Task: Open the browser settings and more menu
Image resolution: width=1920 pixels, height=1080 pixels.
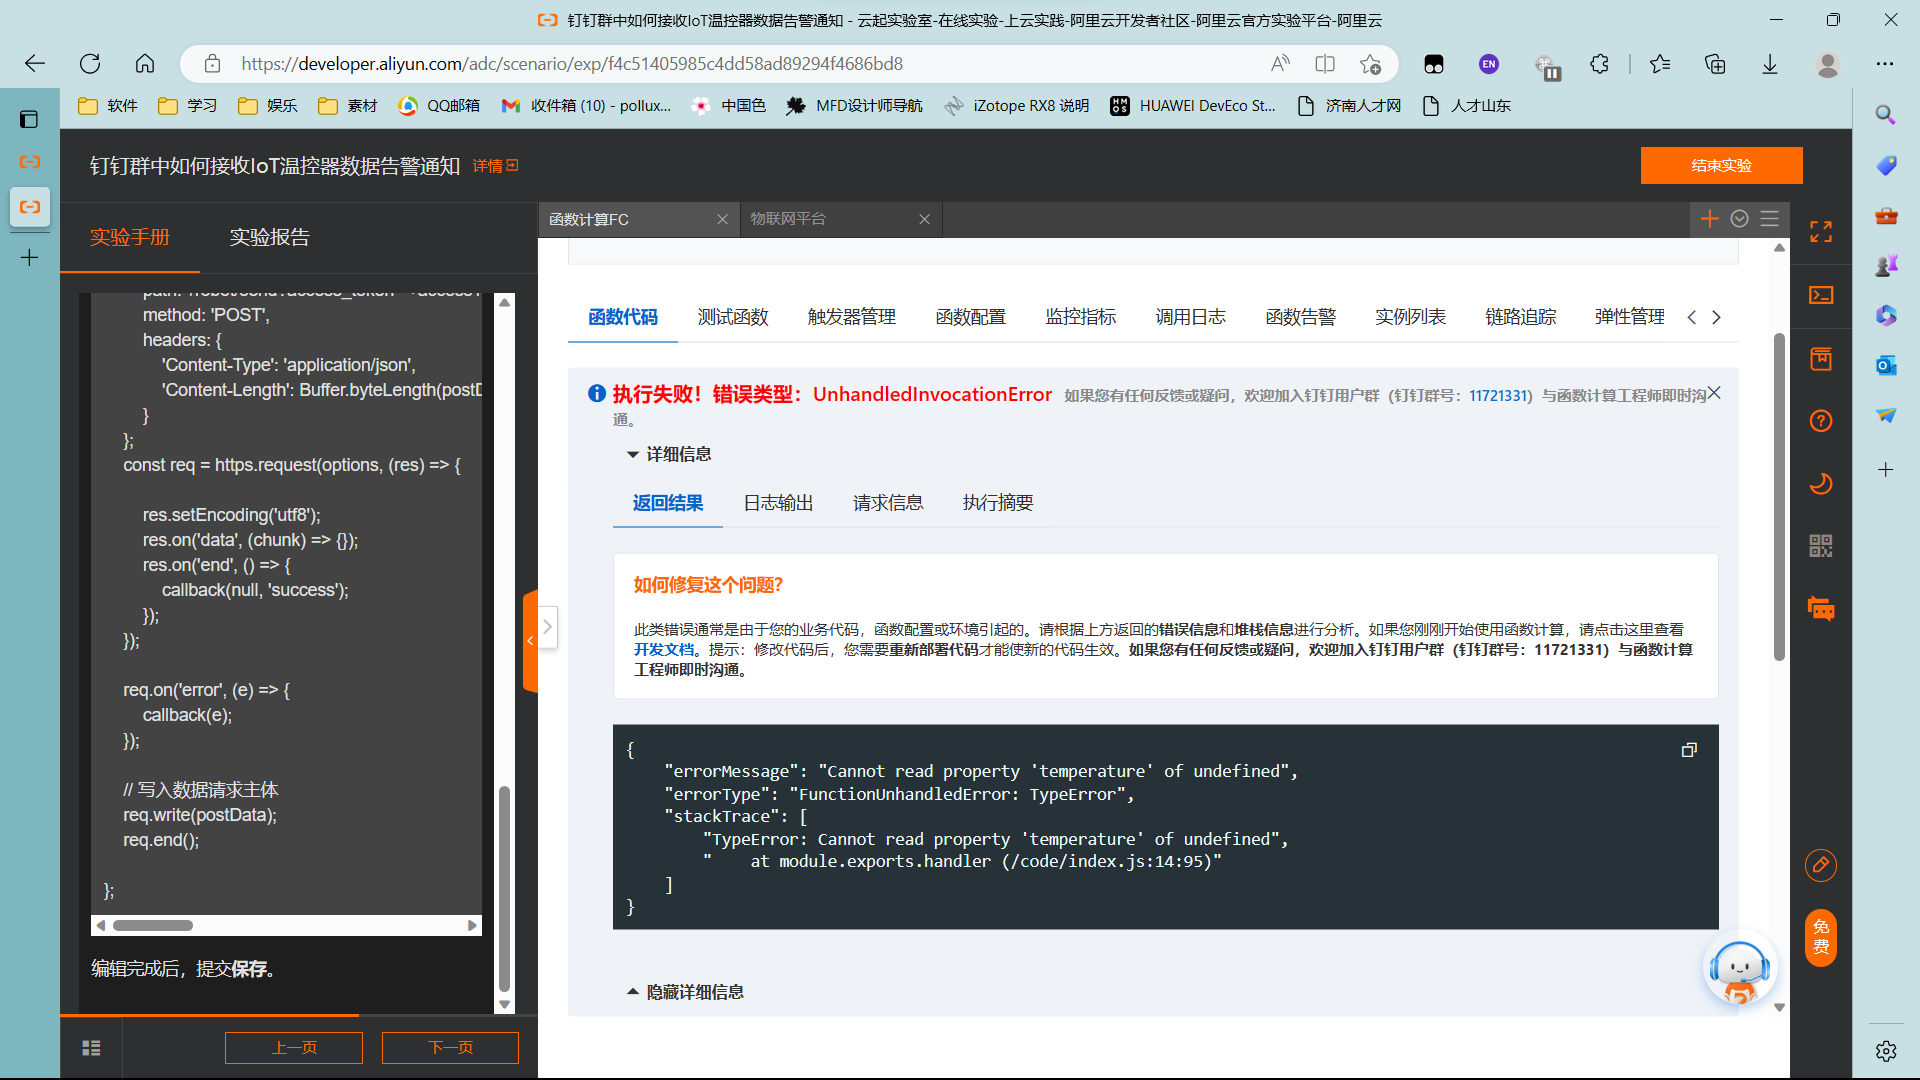Action: [x=1885, y=64]
